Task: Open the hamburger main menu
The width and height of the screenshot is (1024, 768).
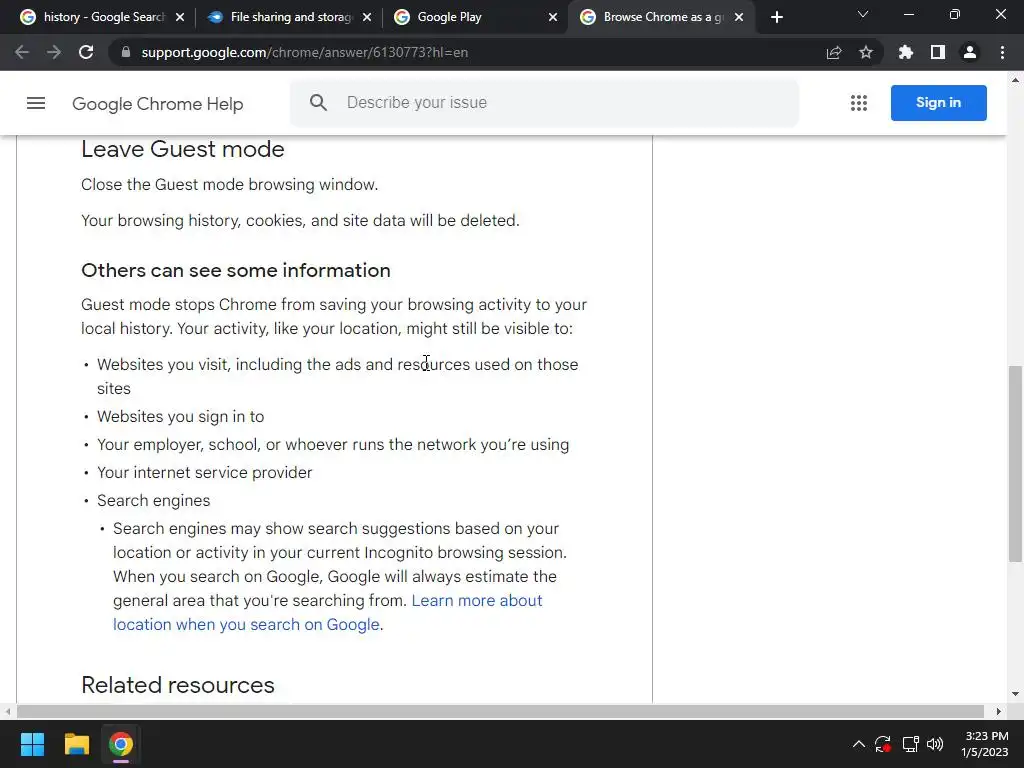Action: (36, 103)
